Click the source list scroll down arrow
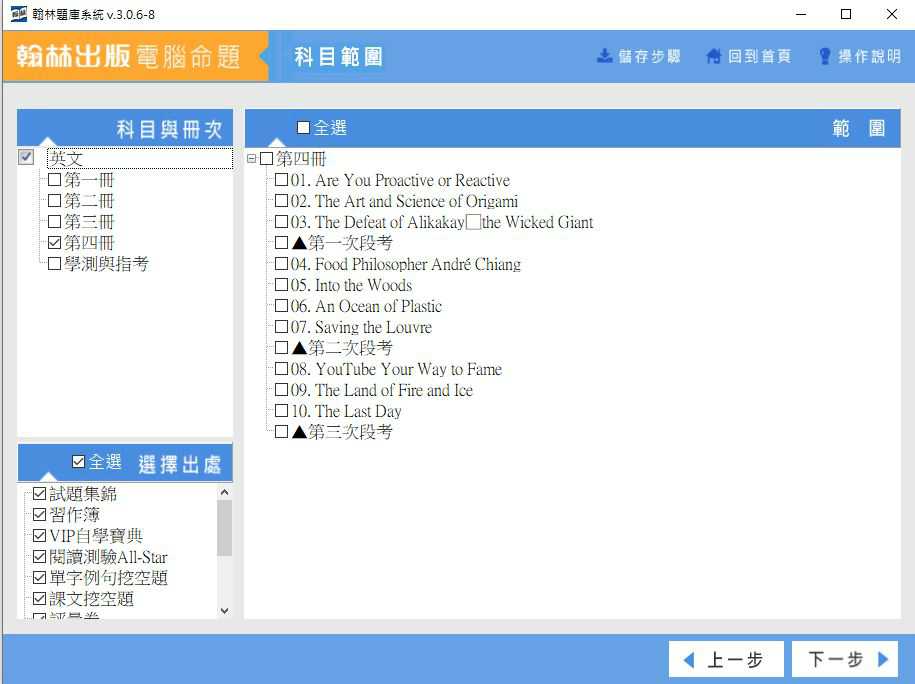This screenshot has width=915, height=684. tap(225, 611)
